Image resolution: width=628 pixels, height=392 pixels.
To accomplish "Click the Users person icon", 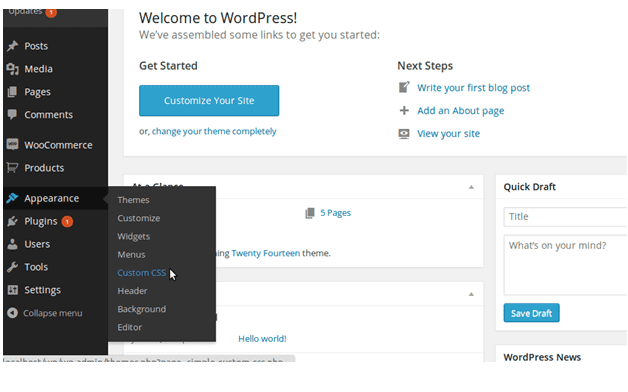I will pos(12,244).
